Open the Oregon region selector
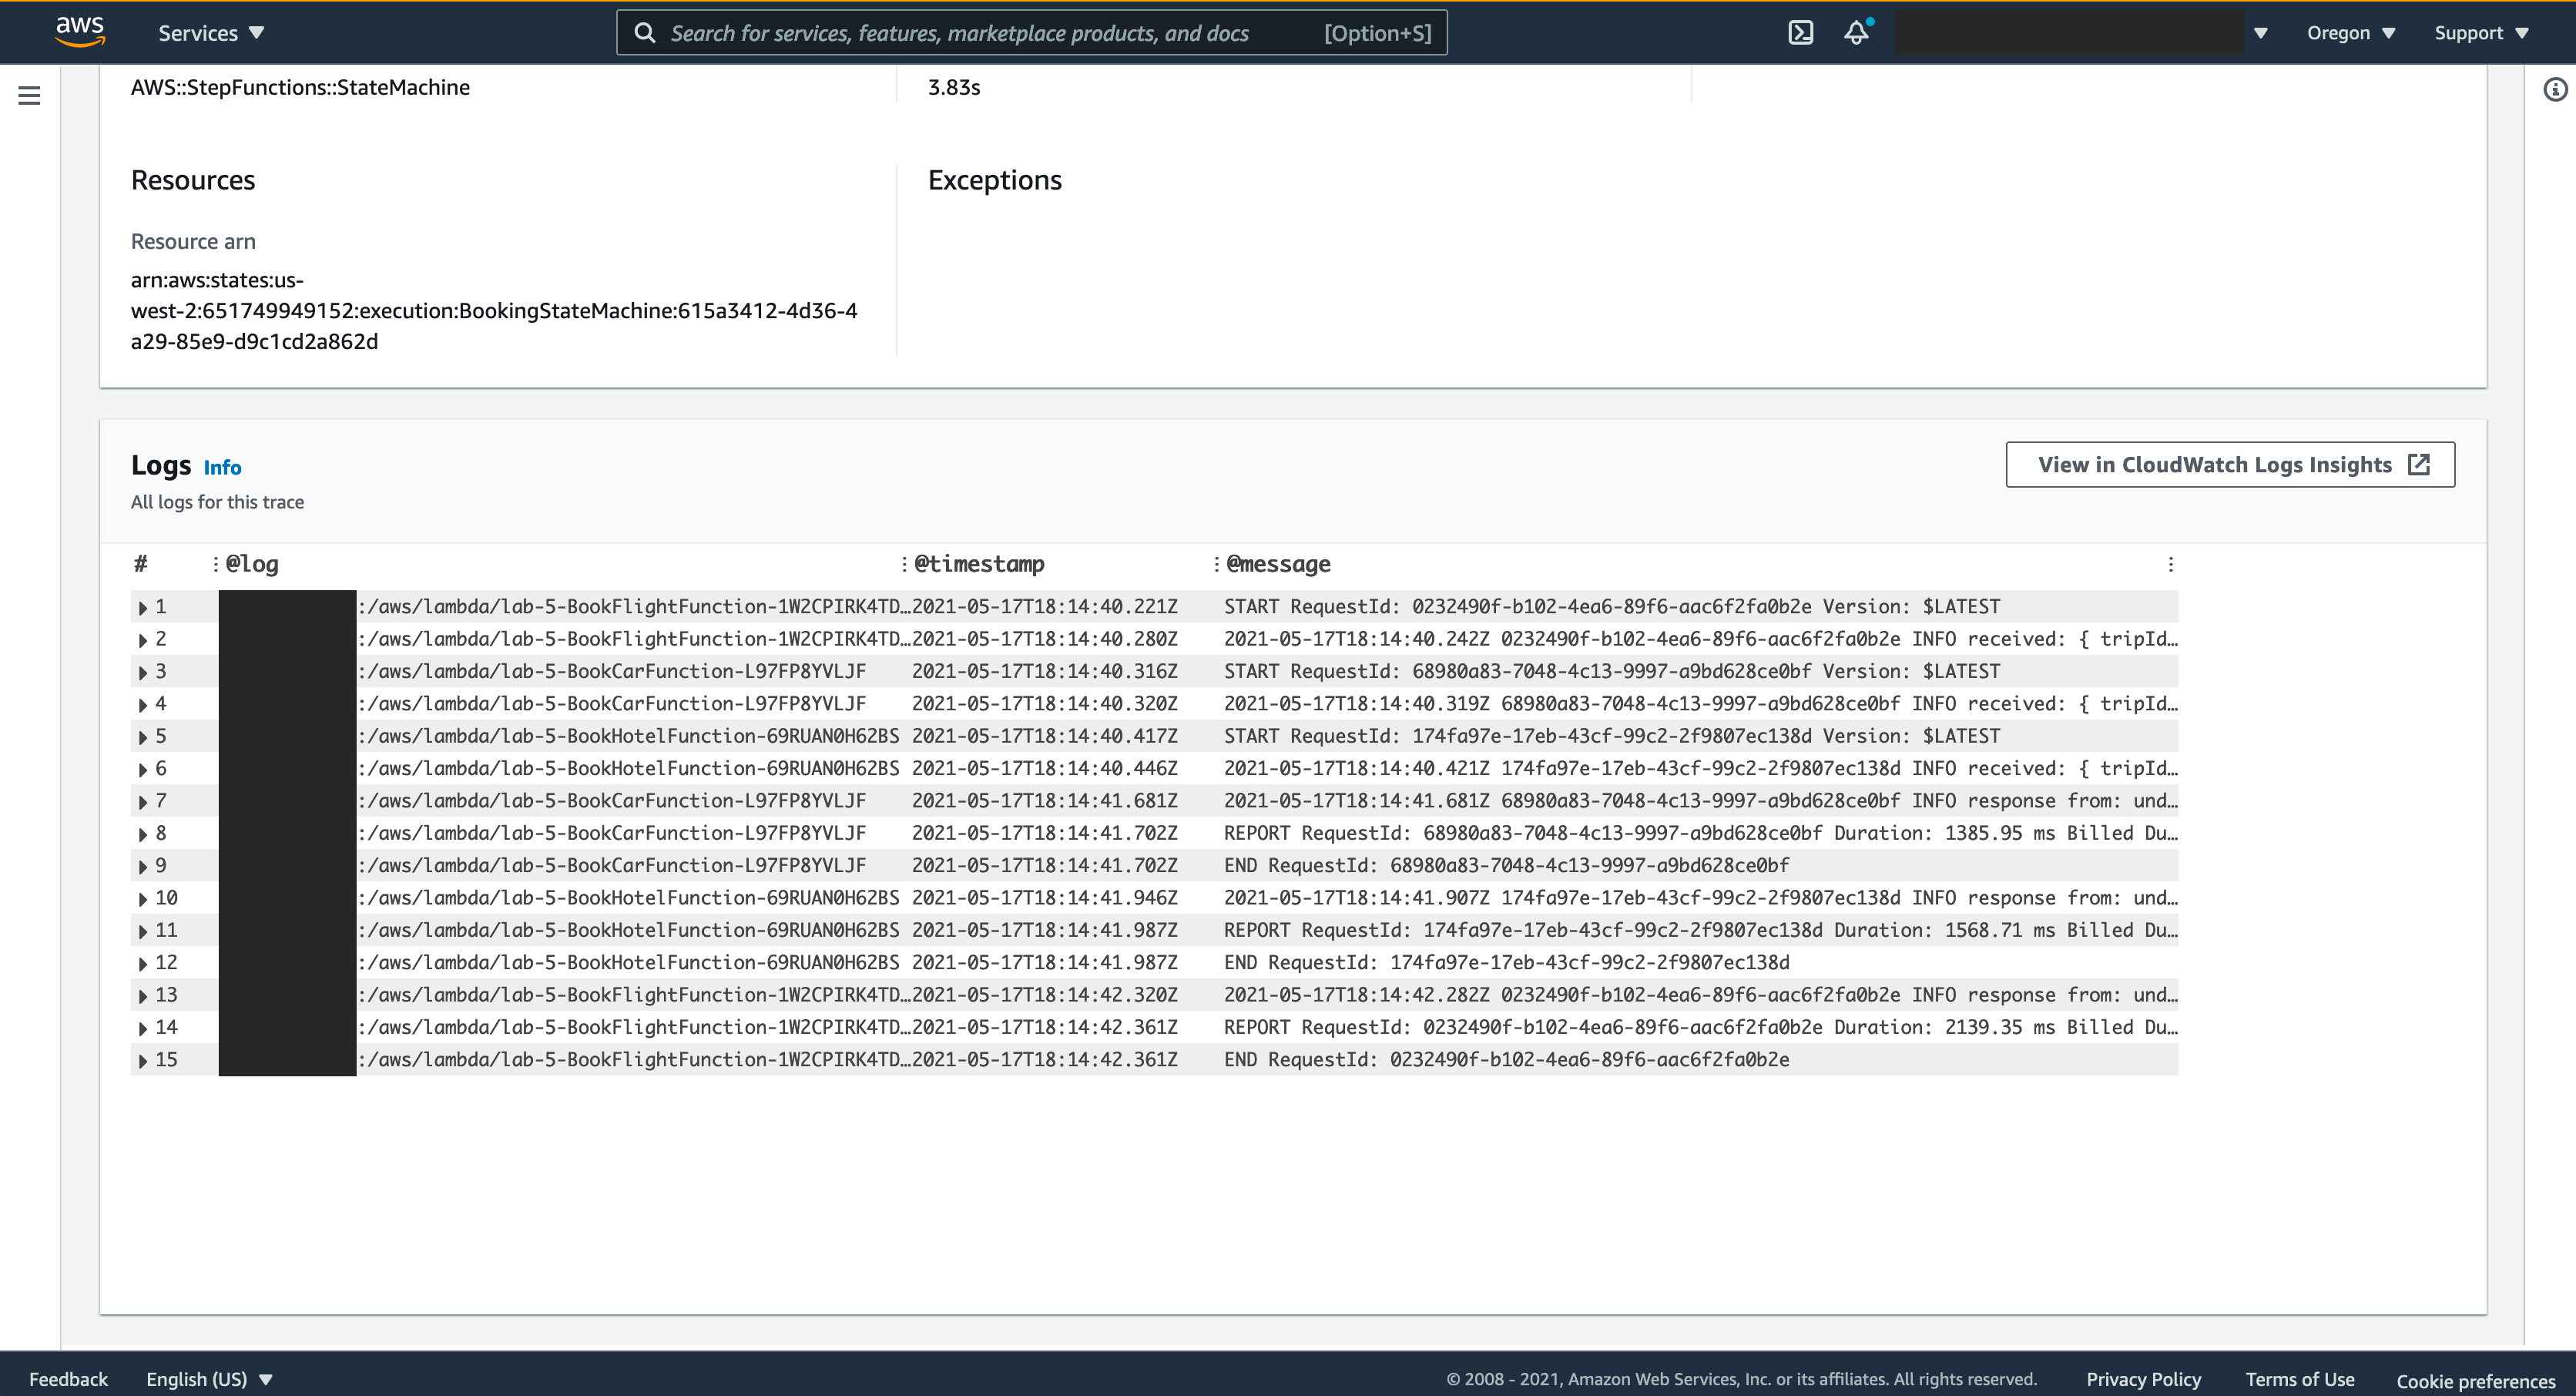The width and height of the screenshot is (2576, 1396). pos(2351,33)
